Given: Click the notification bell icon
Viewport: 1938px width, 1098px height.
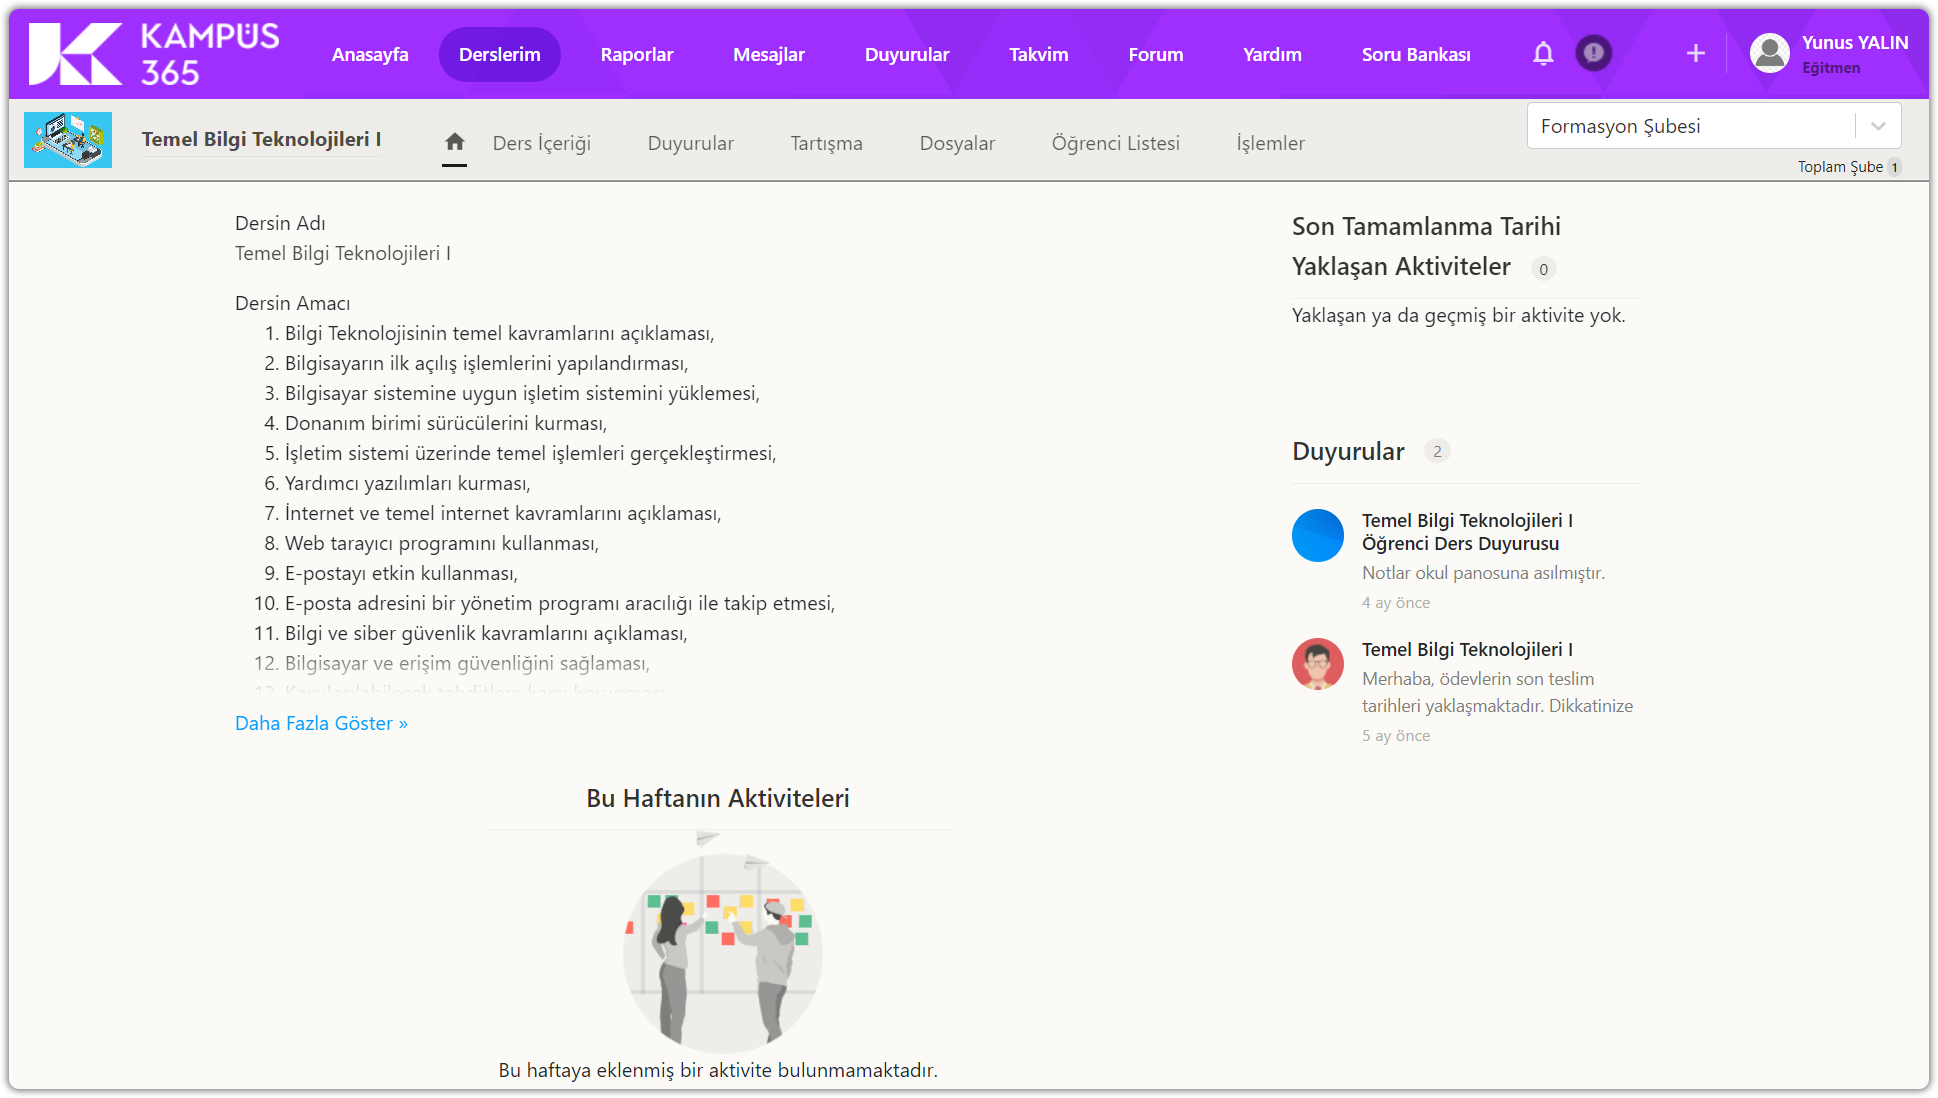Looking at the screenshot, I should [1543, 54].
